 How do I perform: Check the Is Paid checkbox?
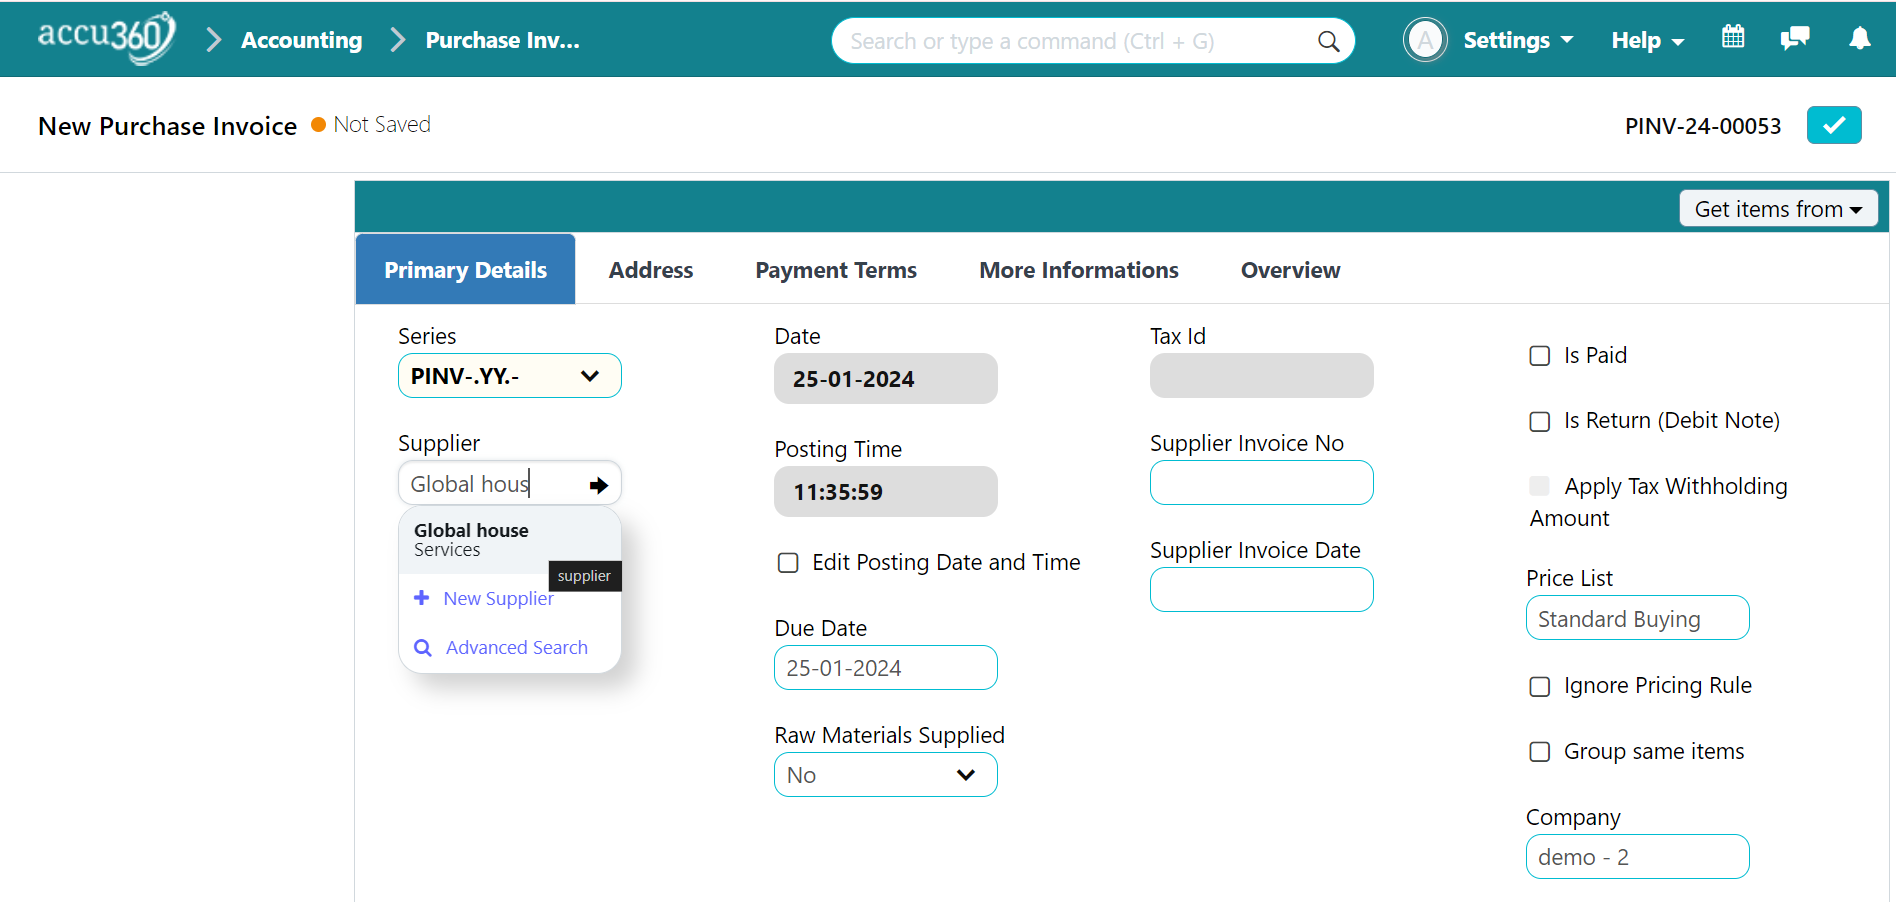tap(1540, 356)
